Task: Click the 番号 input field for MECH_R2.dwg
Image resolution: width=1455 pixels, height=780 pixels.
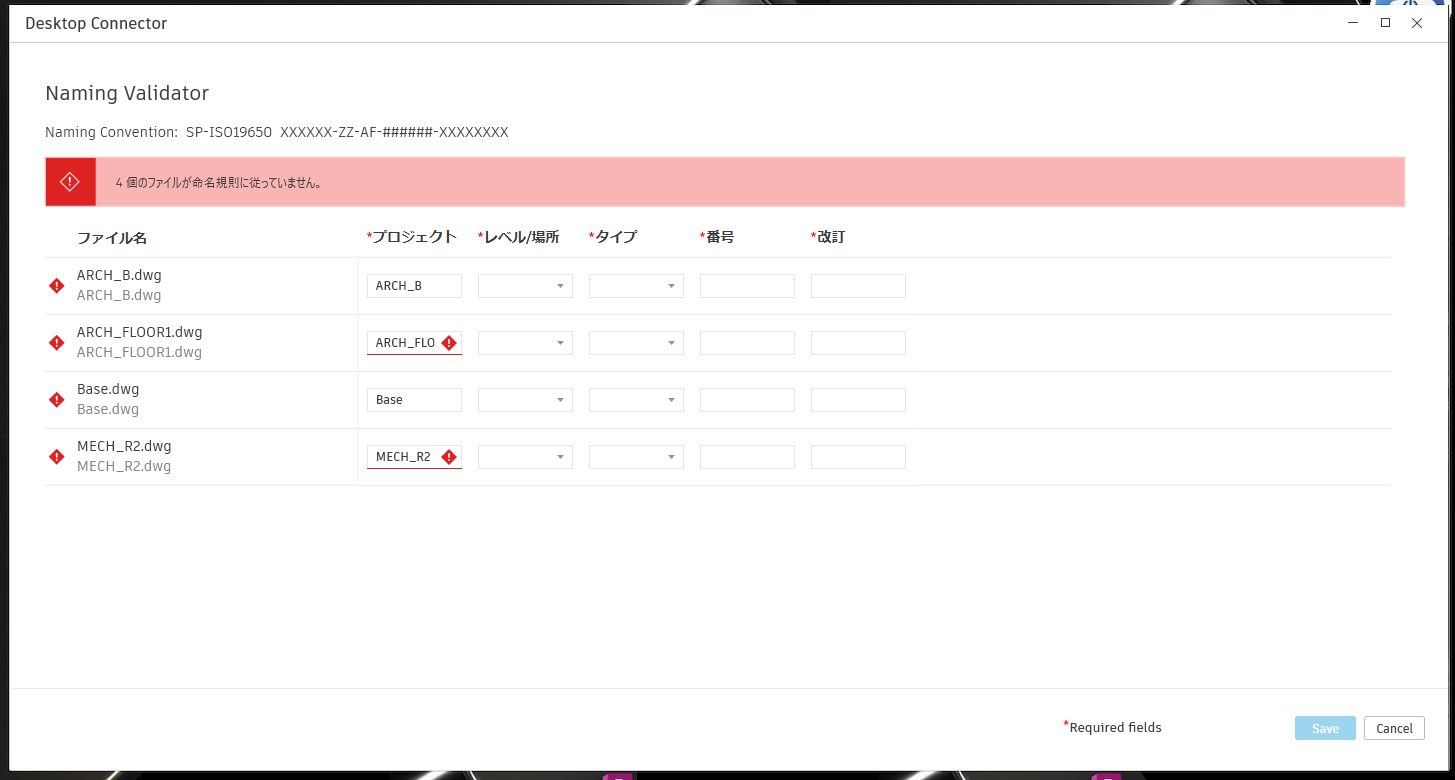Action: click(x=746, y=456)
